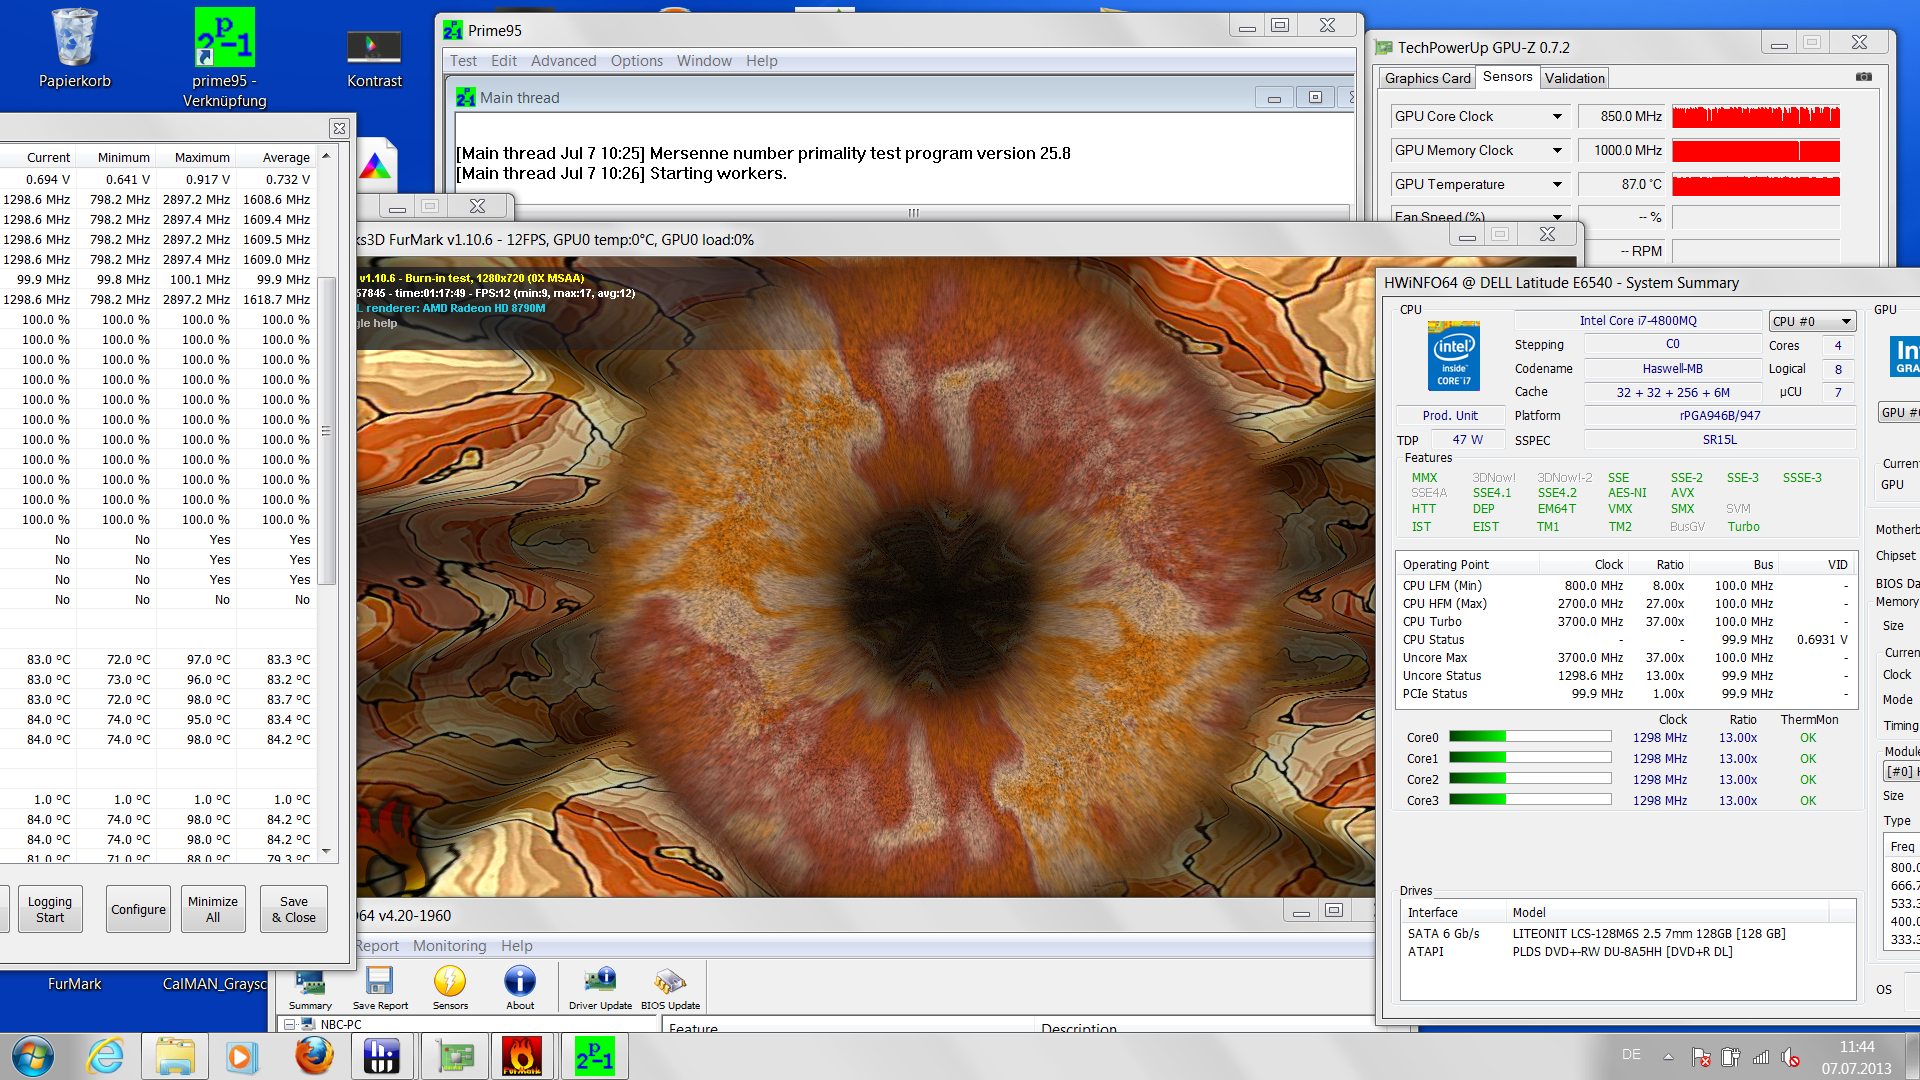
Task: Click the BIOS Update chip icon
Action: [x=670, y=982]
